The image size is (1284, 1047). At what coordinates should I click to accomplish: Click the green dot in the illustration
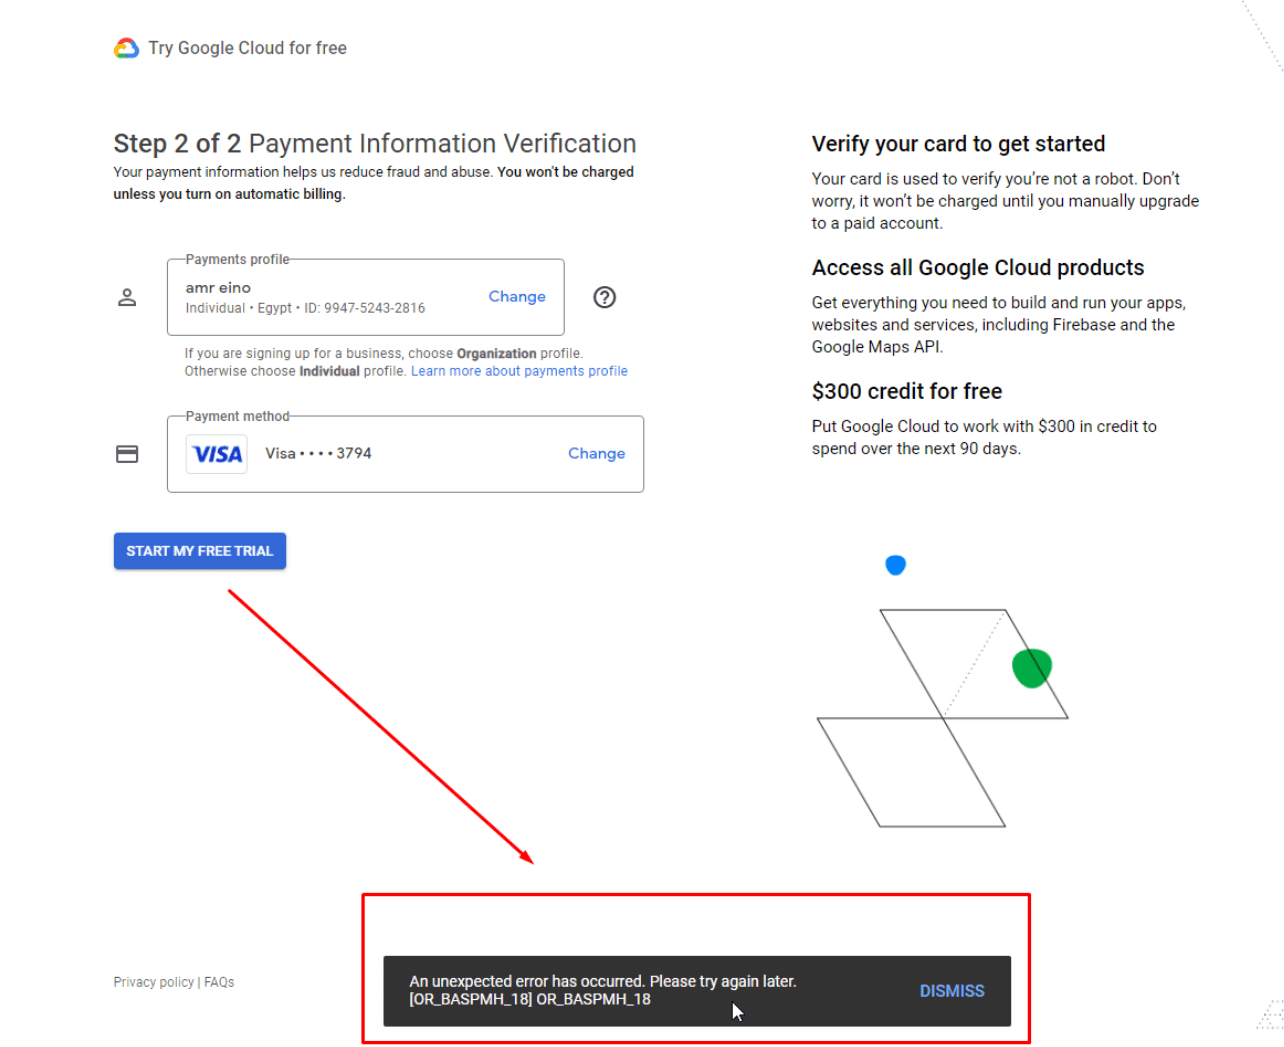tap(1031, 667)
